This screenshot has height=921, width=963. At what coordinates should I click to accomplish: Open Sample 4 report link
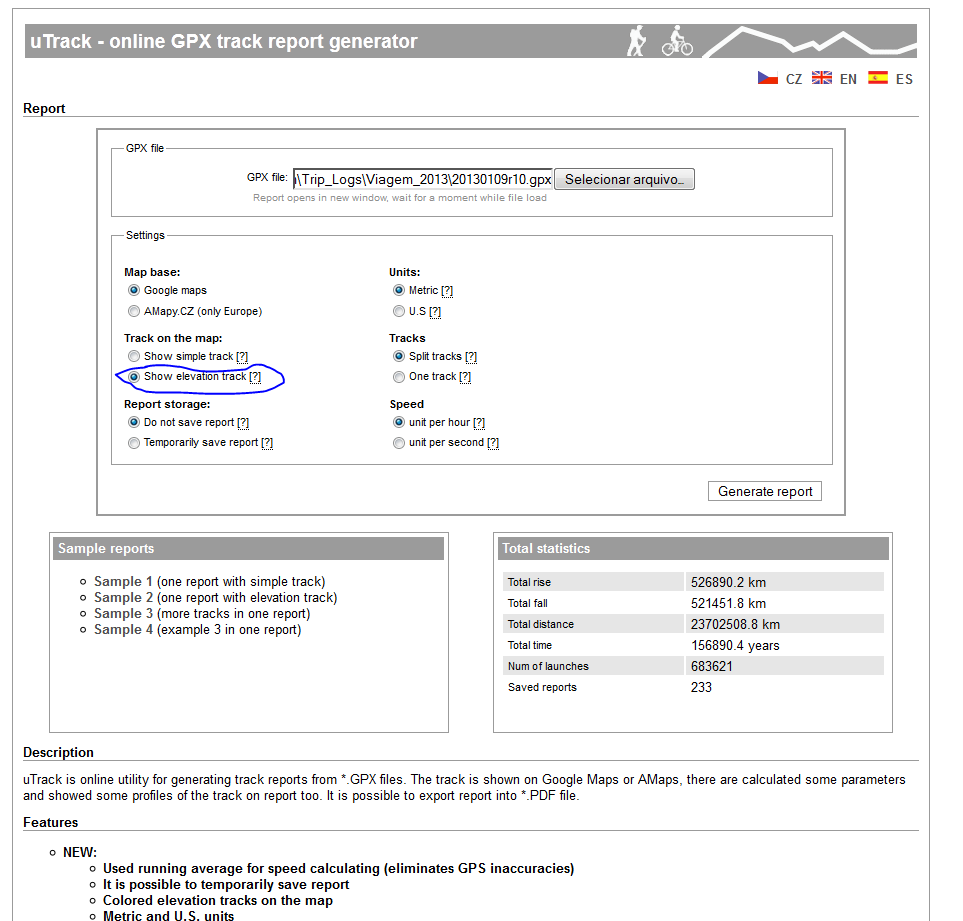pyautogui.click(x=124, y=629)
